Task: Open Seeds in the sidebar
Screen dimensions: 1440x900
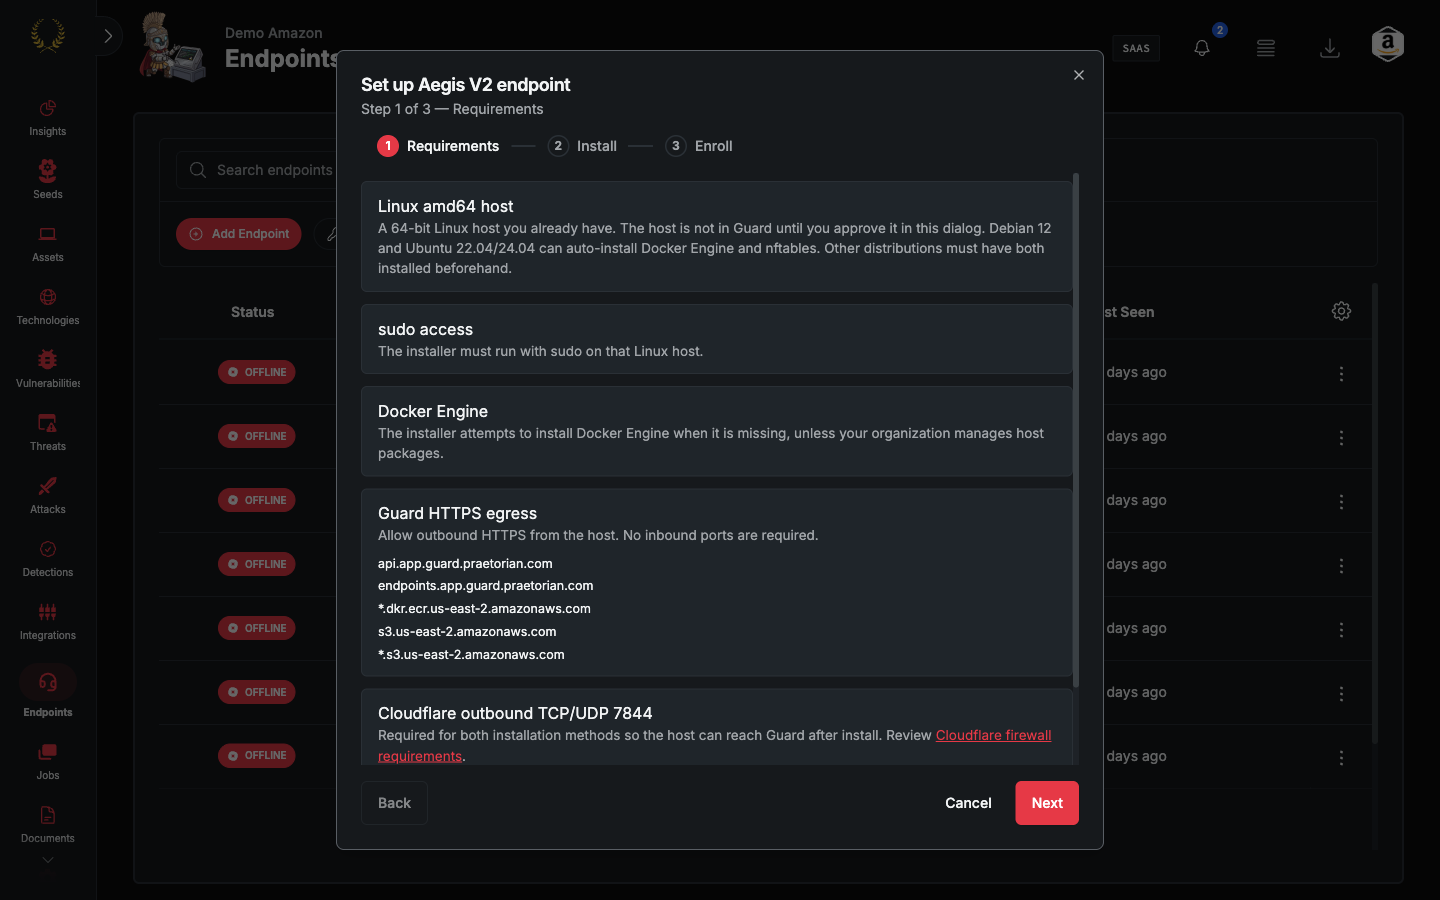Action: [x=47, y=181]
